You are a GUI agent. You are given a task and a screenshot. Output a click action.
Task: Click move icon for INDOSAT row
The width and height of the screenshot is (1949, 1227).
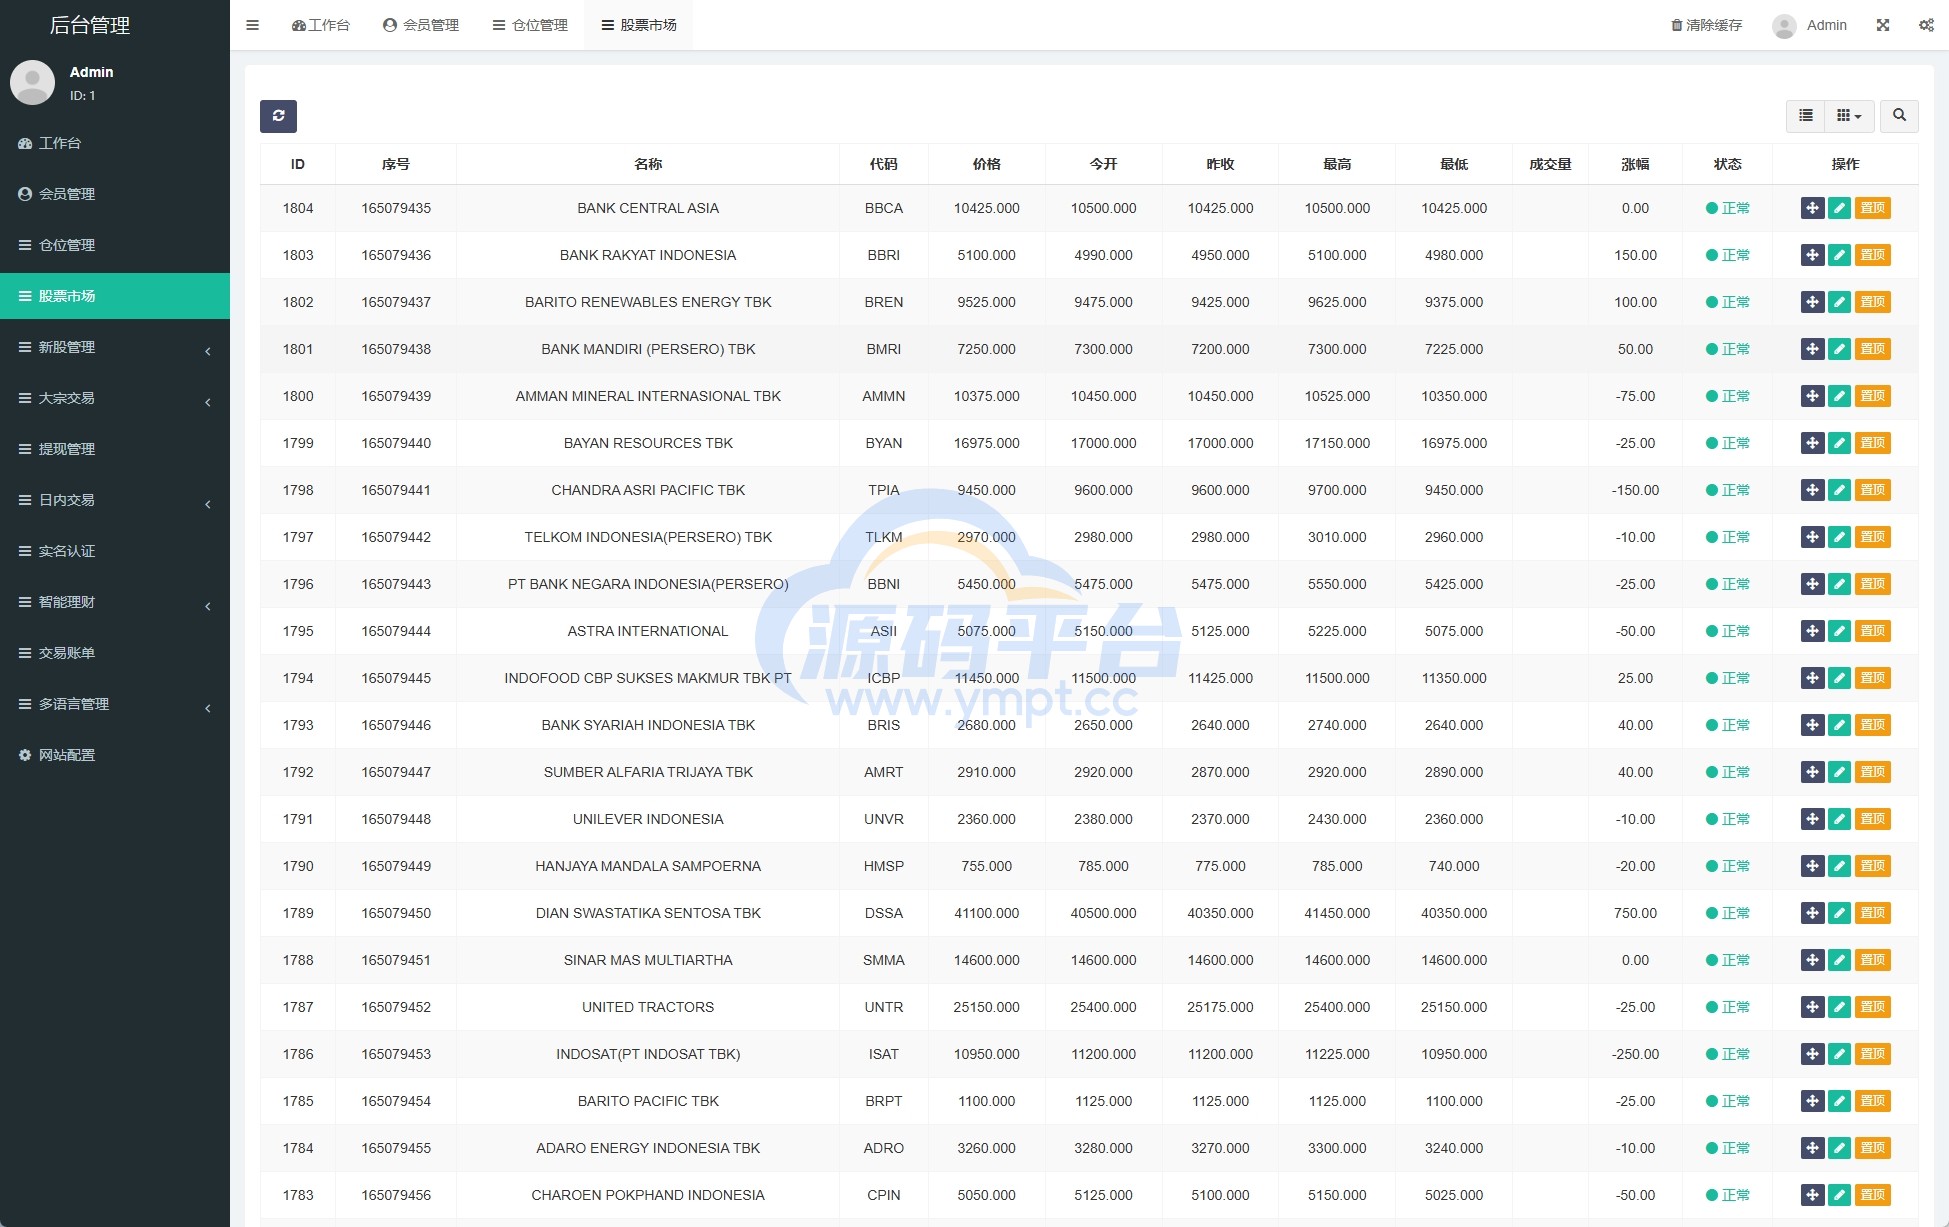1812,1054
